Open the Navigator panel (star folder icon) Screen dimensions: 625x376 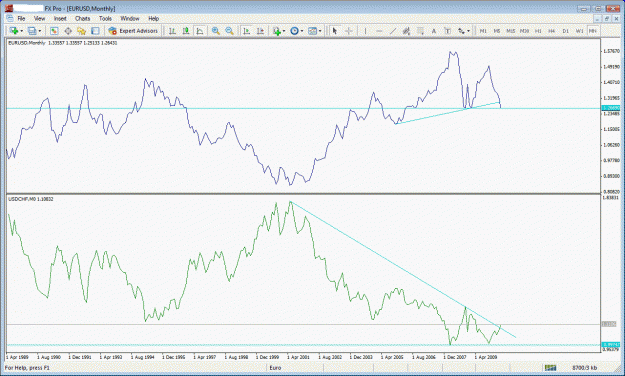[x=82, y=31]
